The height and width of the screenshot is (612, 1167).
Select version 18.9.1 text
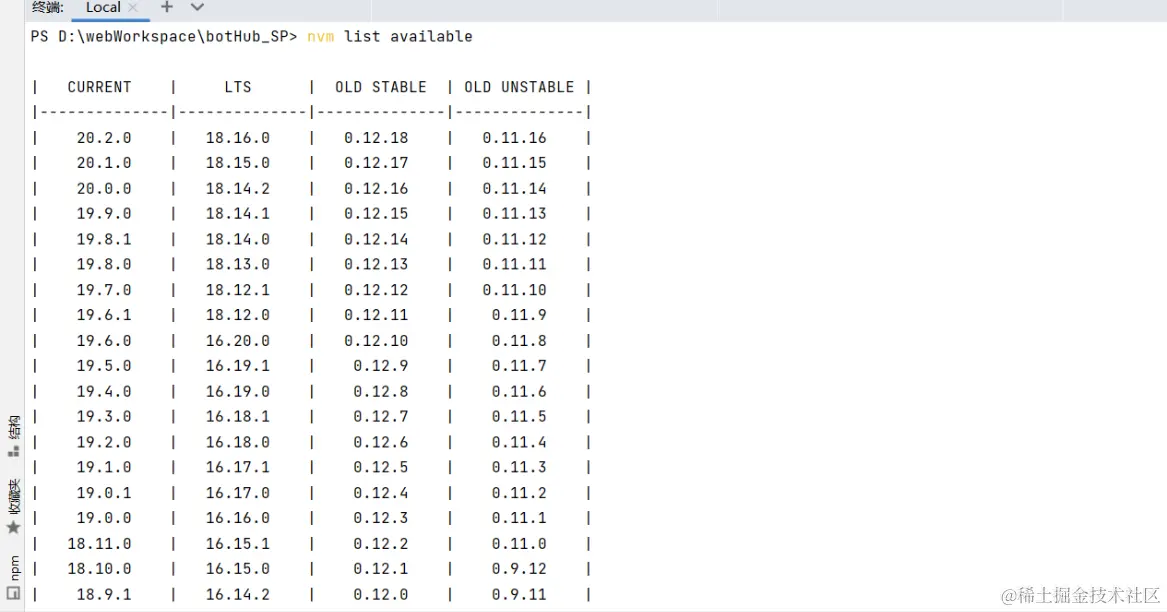pyautogui.click(x=103, y=594)
